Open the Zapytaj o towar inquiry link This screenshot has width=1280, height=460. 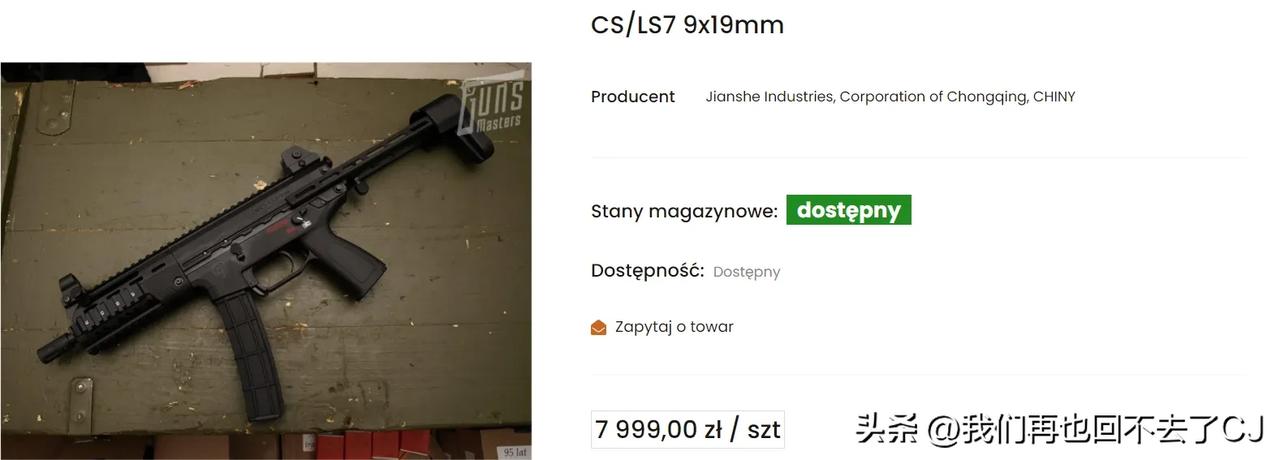click(674, 327)
